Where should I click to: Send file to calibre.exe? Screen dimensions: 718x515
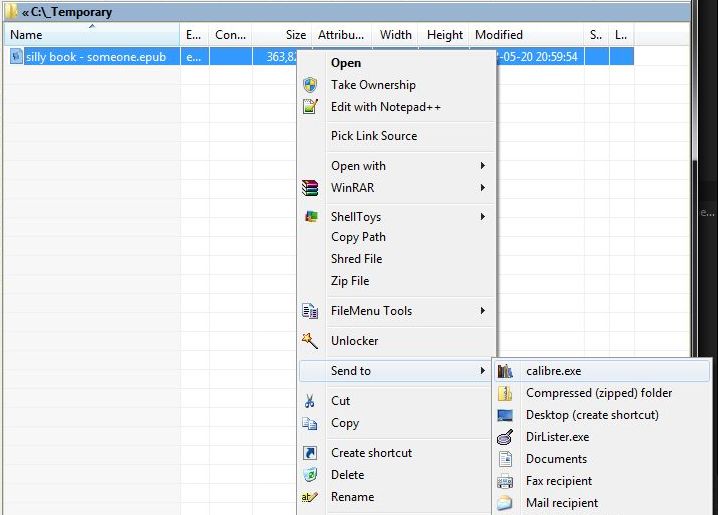point(602,371)
